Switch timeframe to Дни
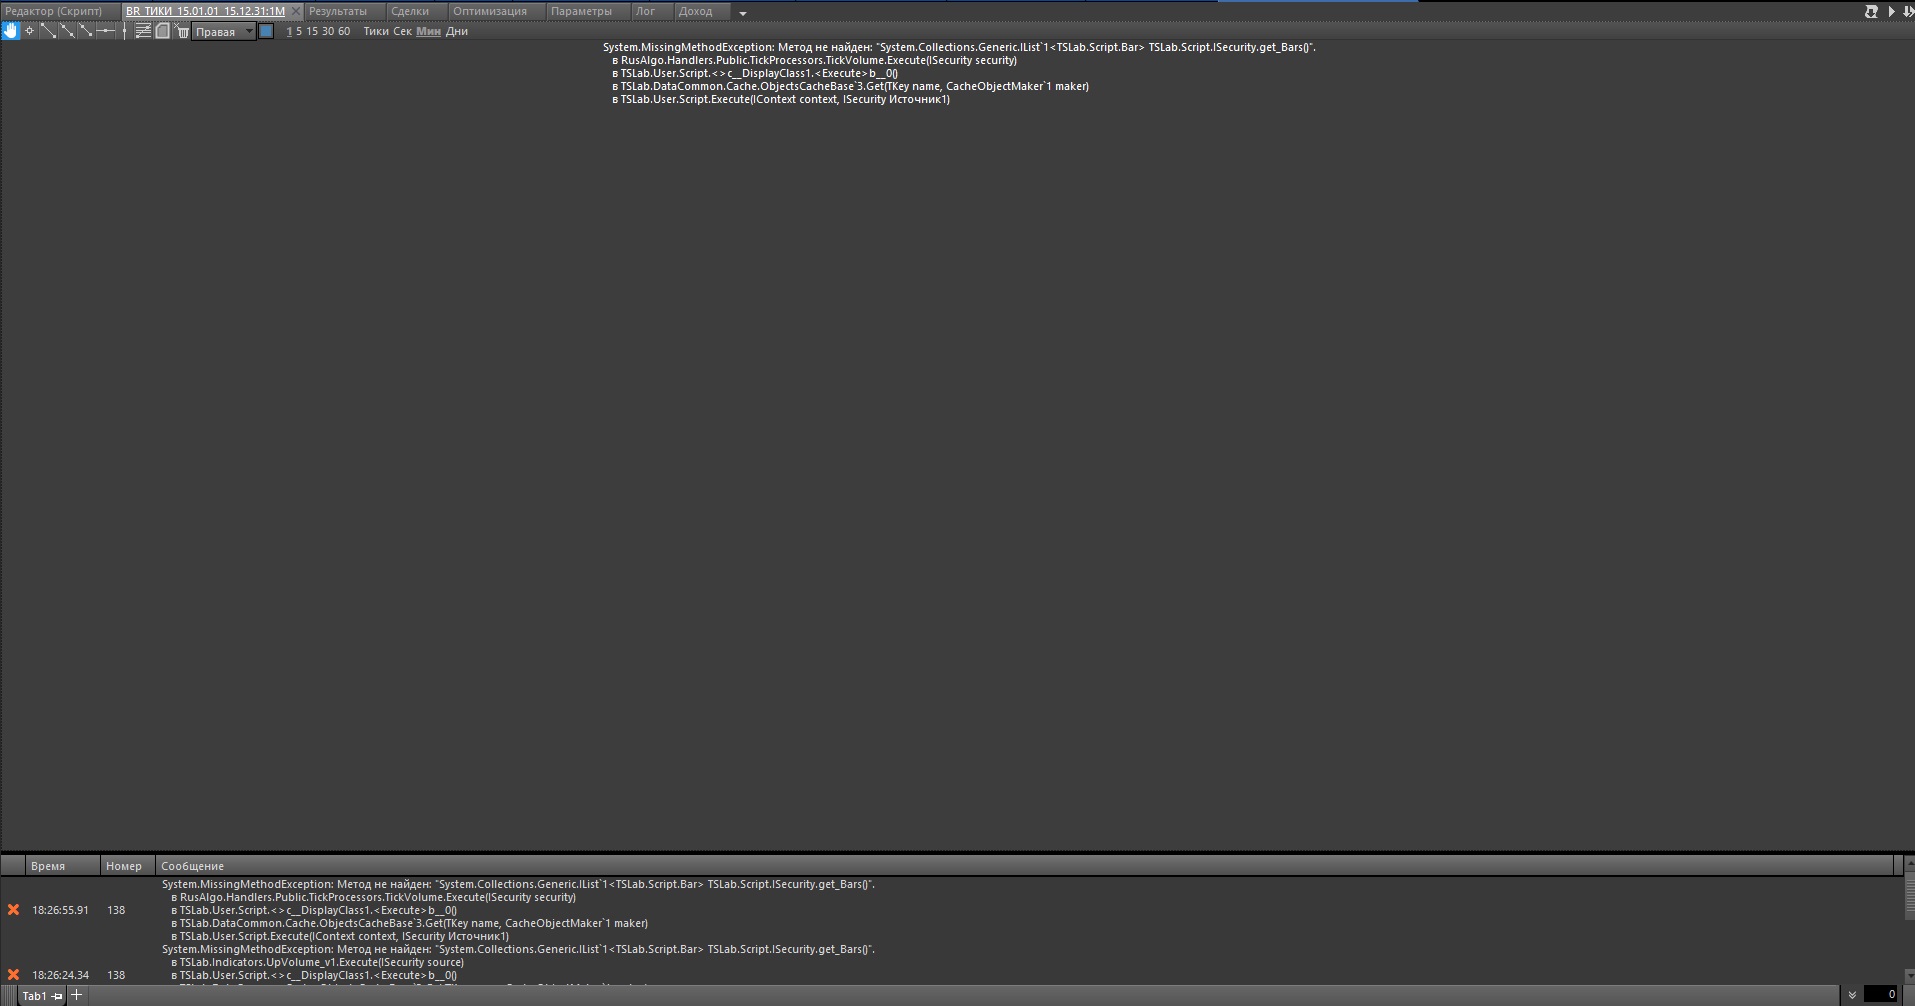Image resolution: width=1915 pixels, height=1006 pixels. point(457,32)
